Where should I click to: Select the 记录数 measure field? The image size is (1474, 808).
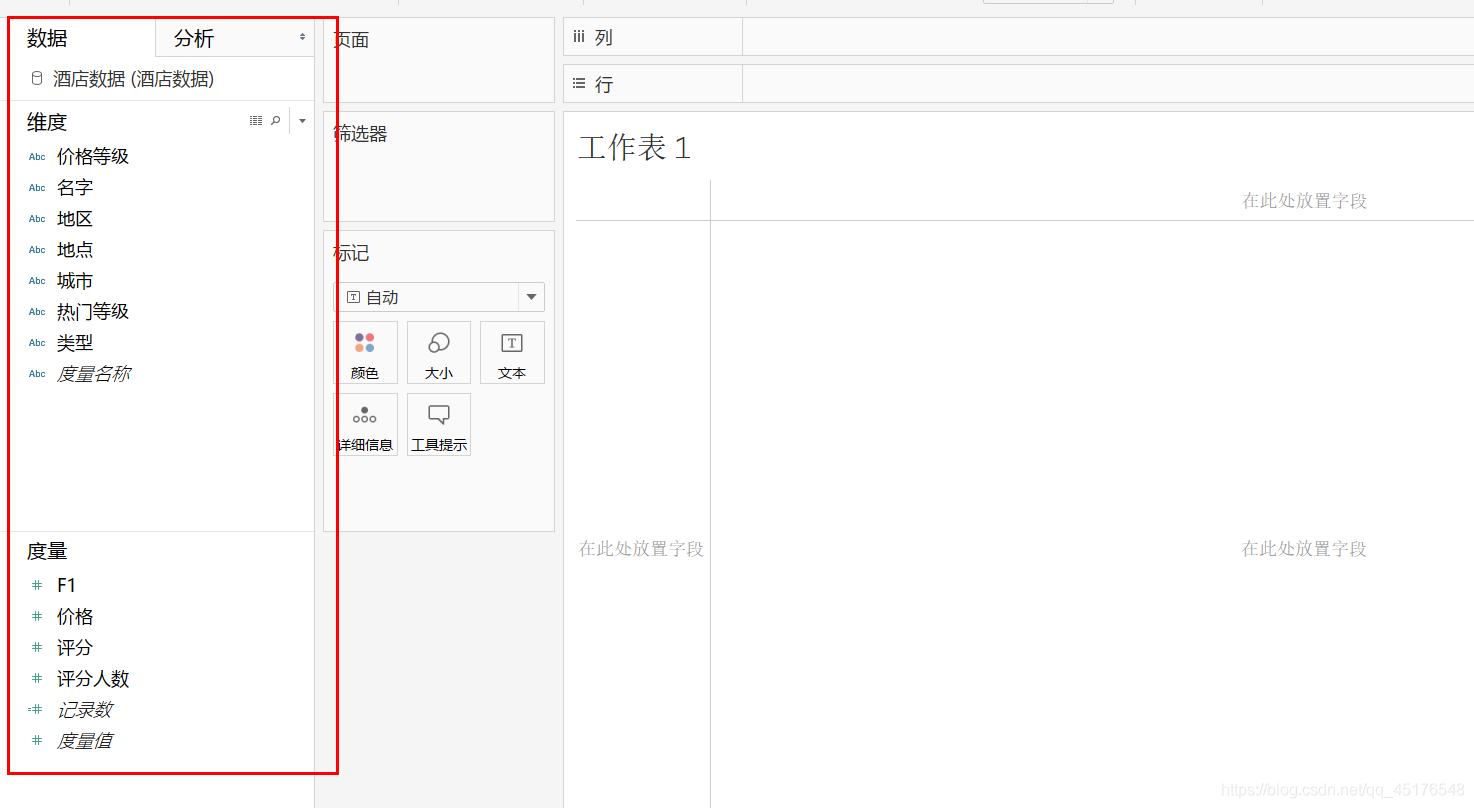point(84,709)
